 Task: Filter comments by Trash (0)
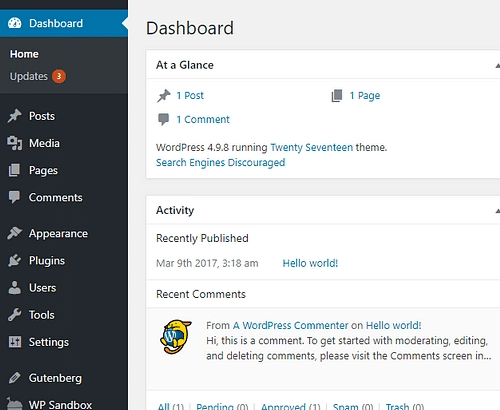(405, 406)
